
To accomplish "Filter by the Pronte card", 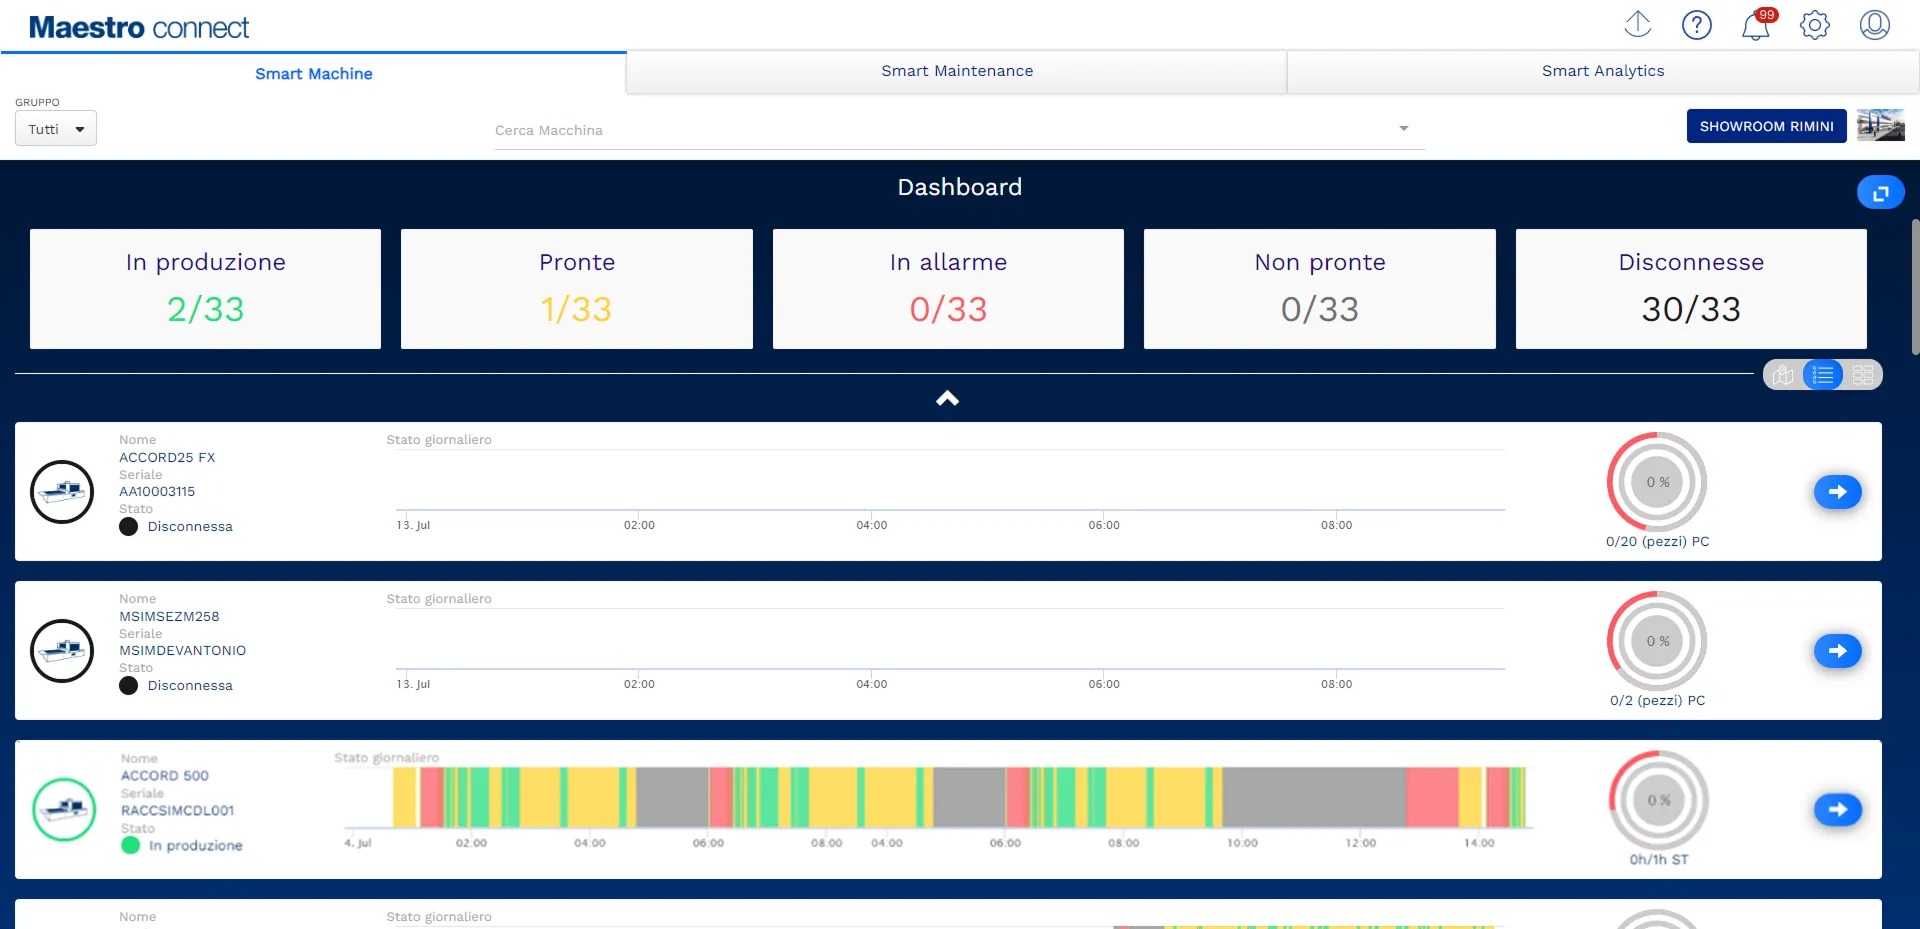I will (577, 289).
